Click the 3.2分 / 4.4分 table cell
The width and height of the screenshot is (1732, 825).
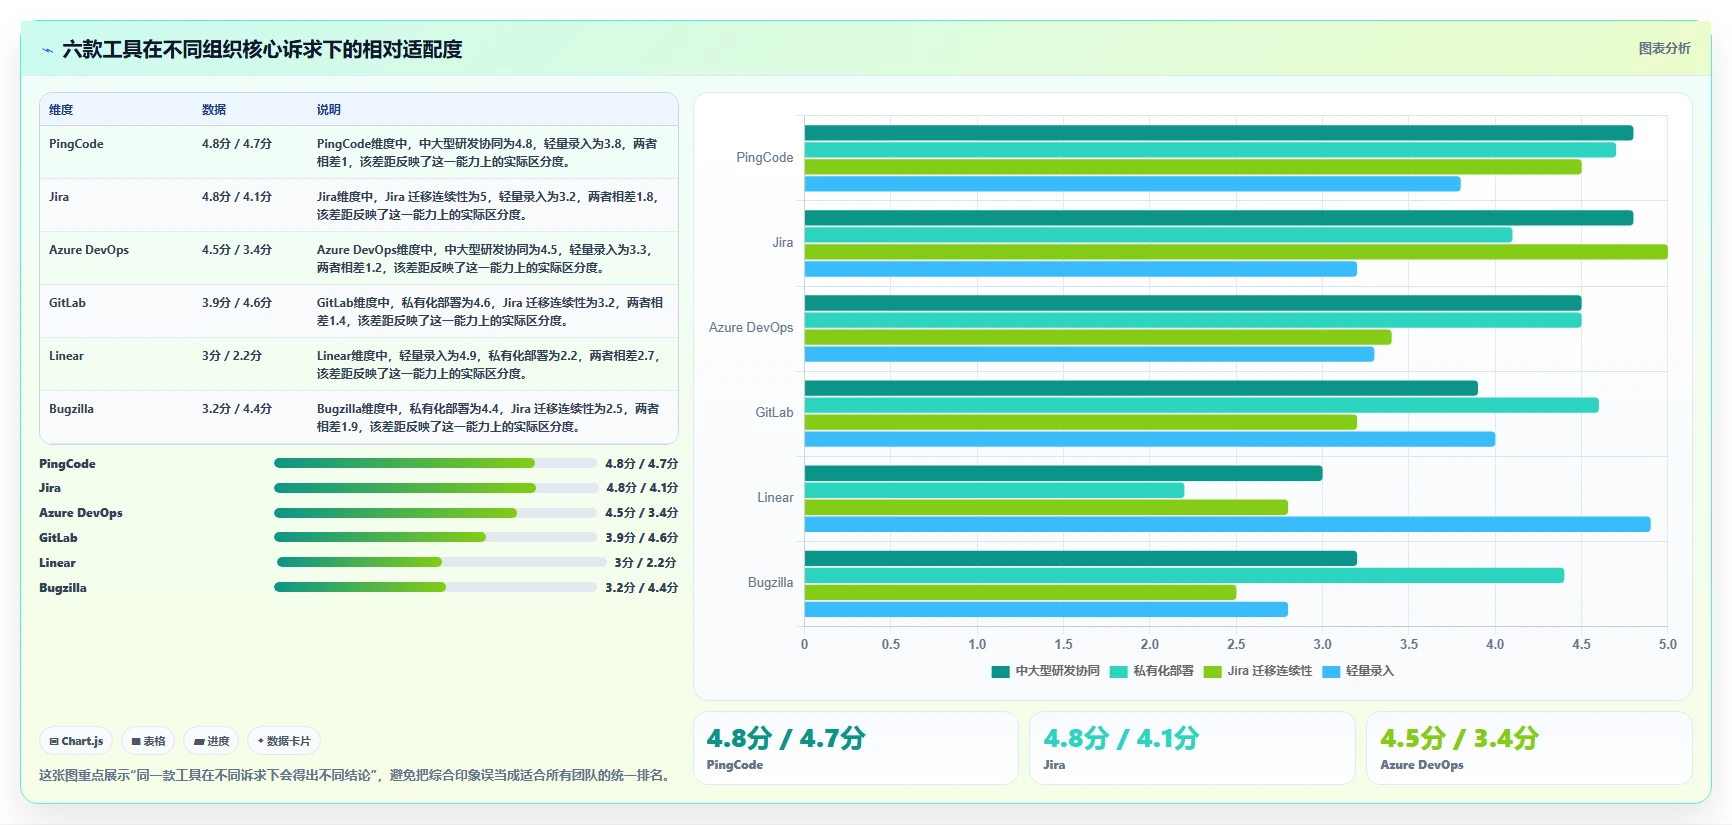(237, 409)
